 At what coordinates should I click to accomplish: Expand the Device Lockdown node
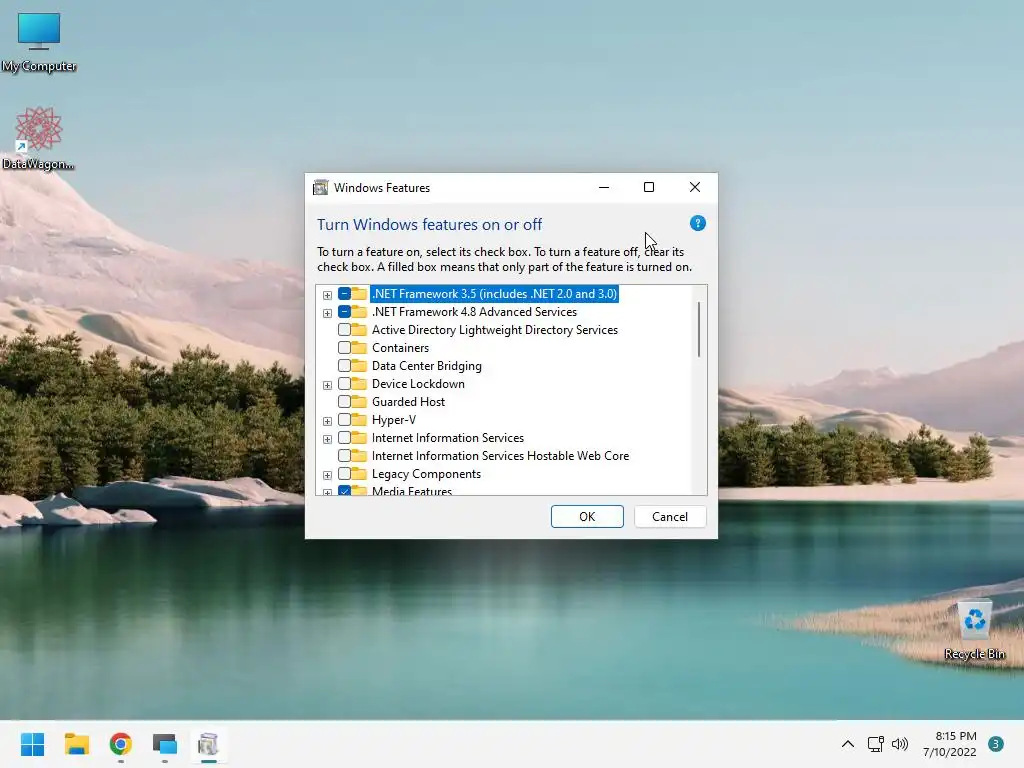tap(327, 385)
